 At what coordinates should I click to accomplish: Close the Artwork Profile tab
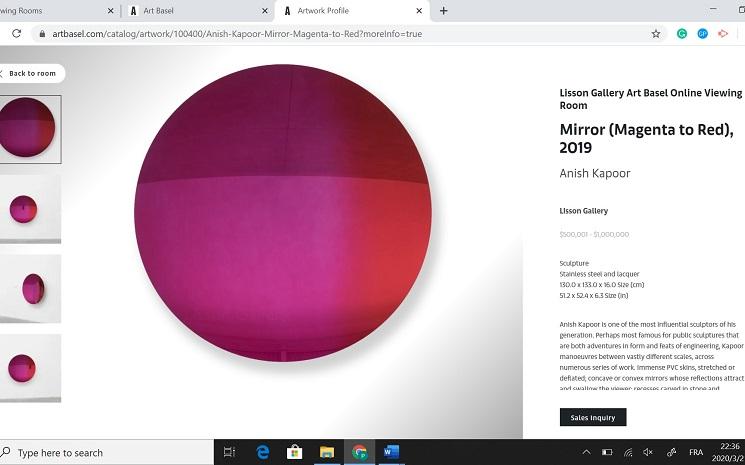coord(419,10)
